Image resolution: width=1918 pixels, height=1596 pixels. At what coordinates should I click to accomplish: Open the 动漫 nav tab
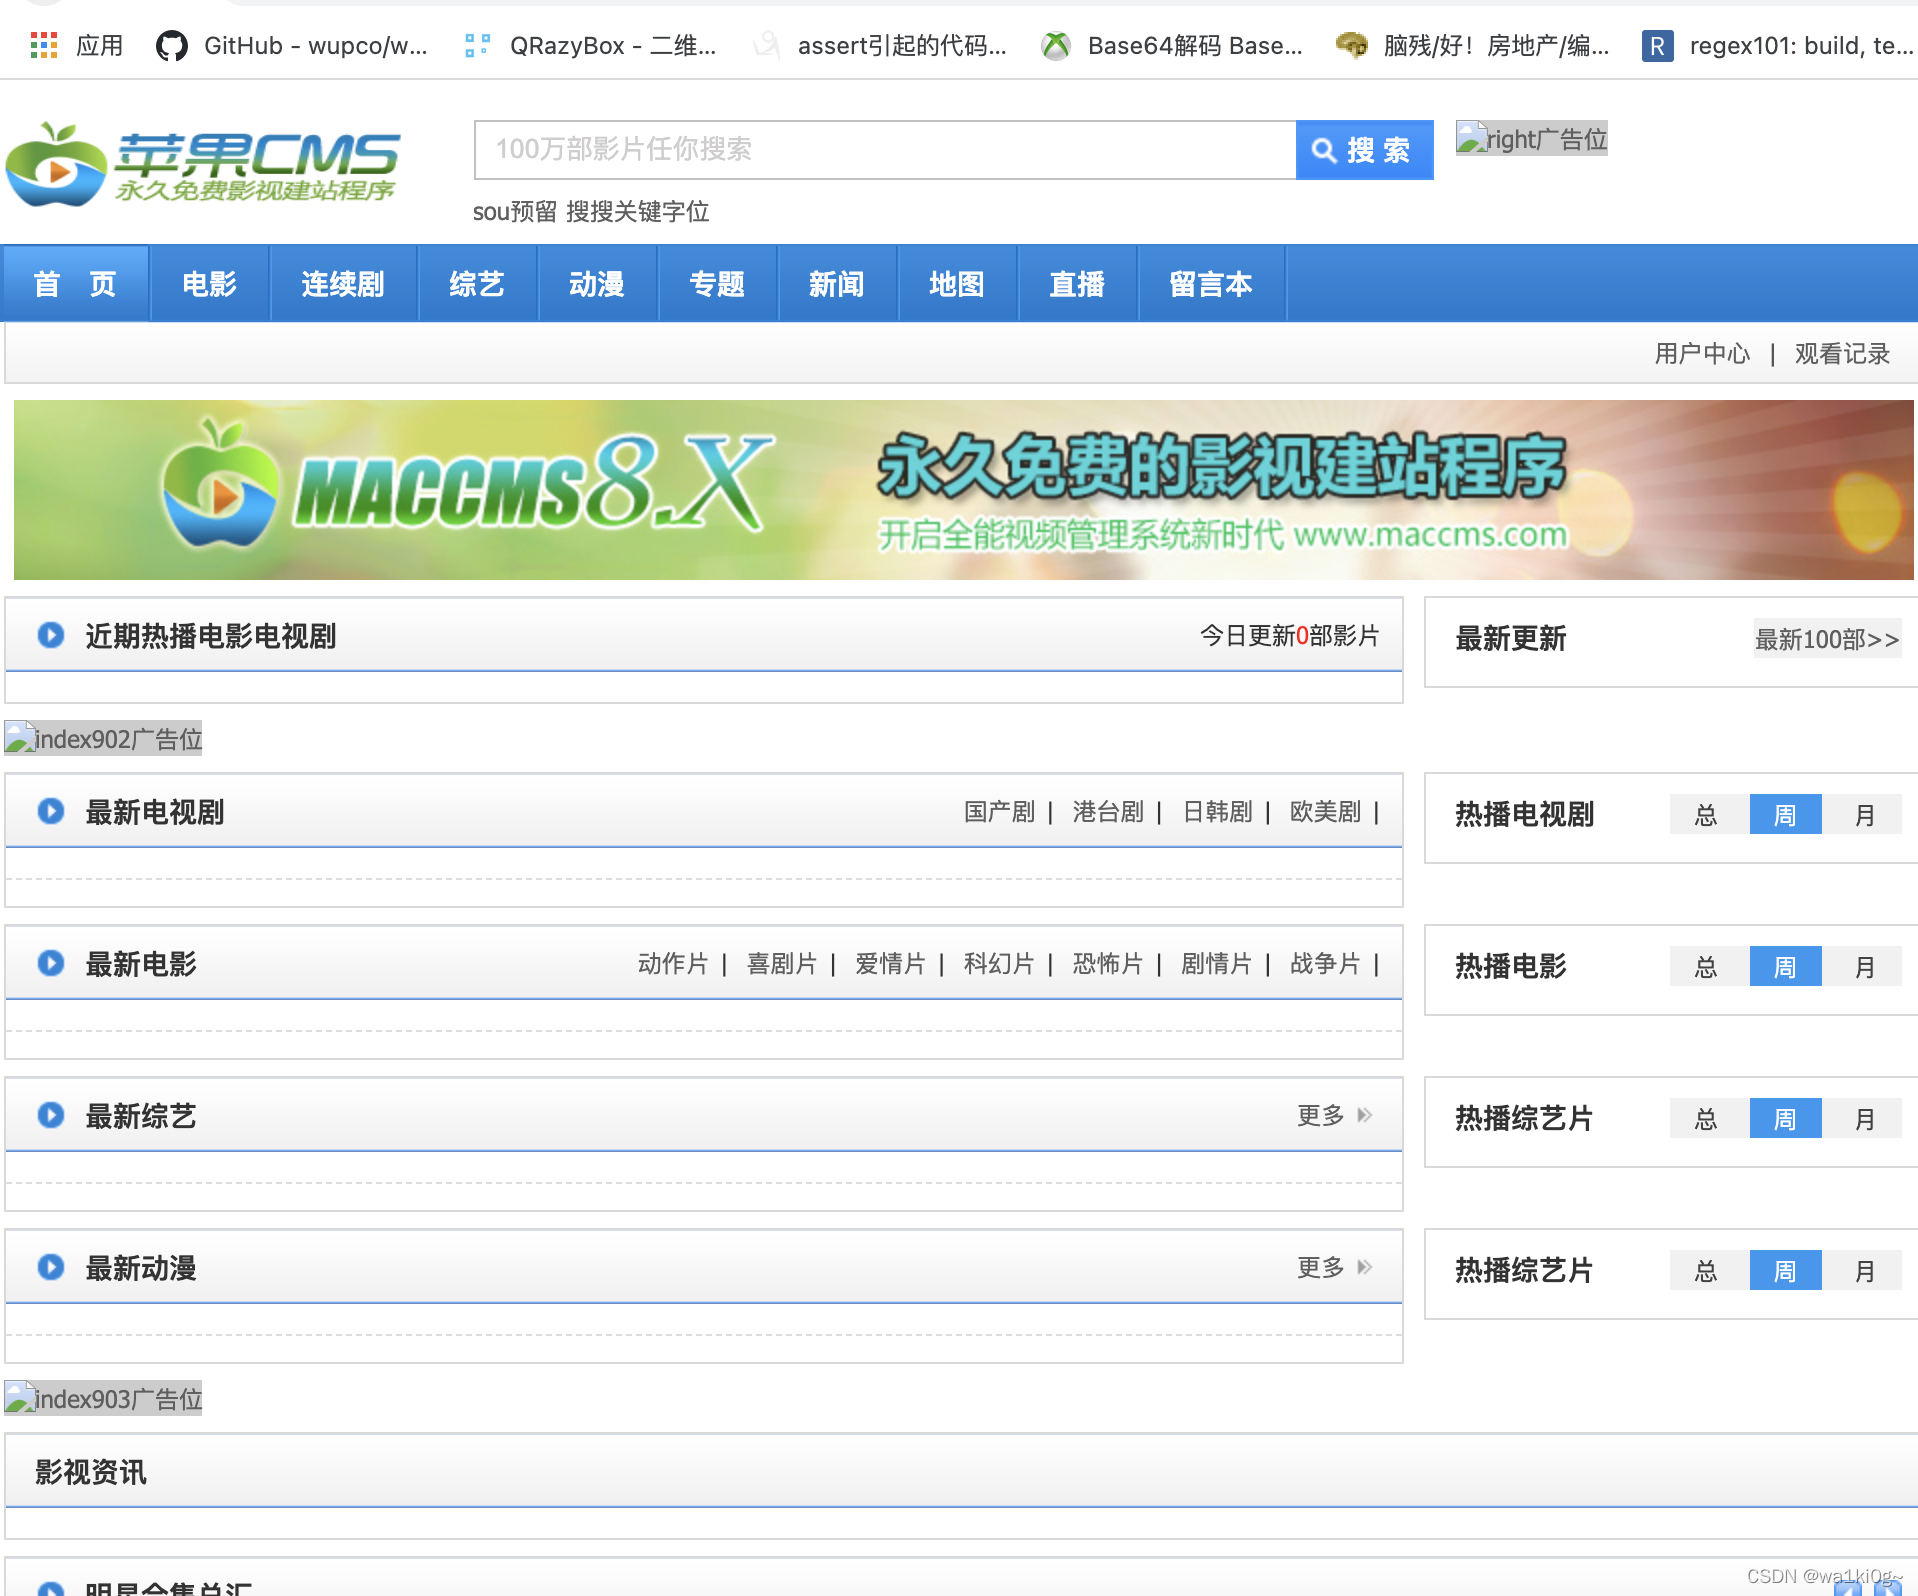597,284
